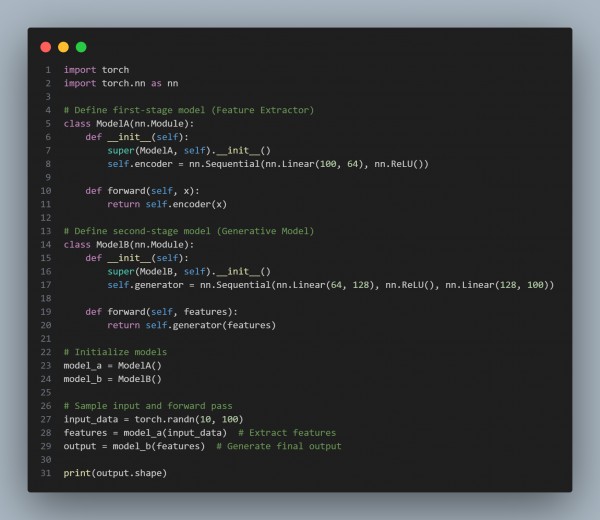
Task: Click 'return self.encoder(x)' line
Action: 167,204
